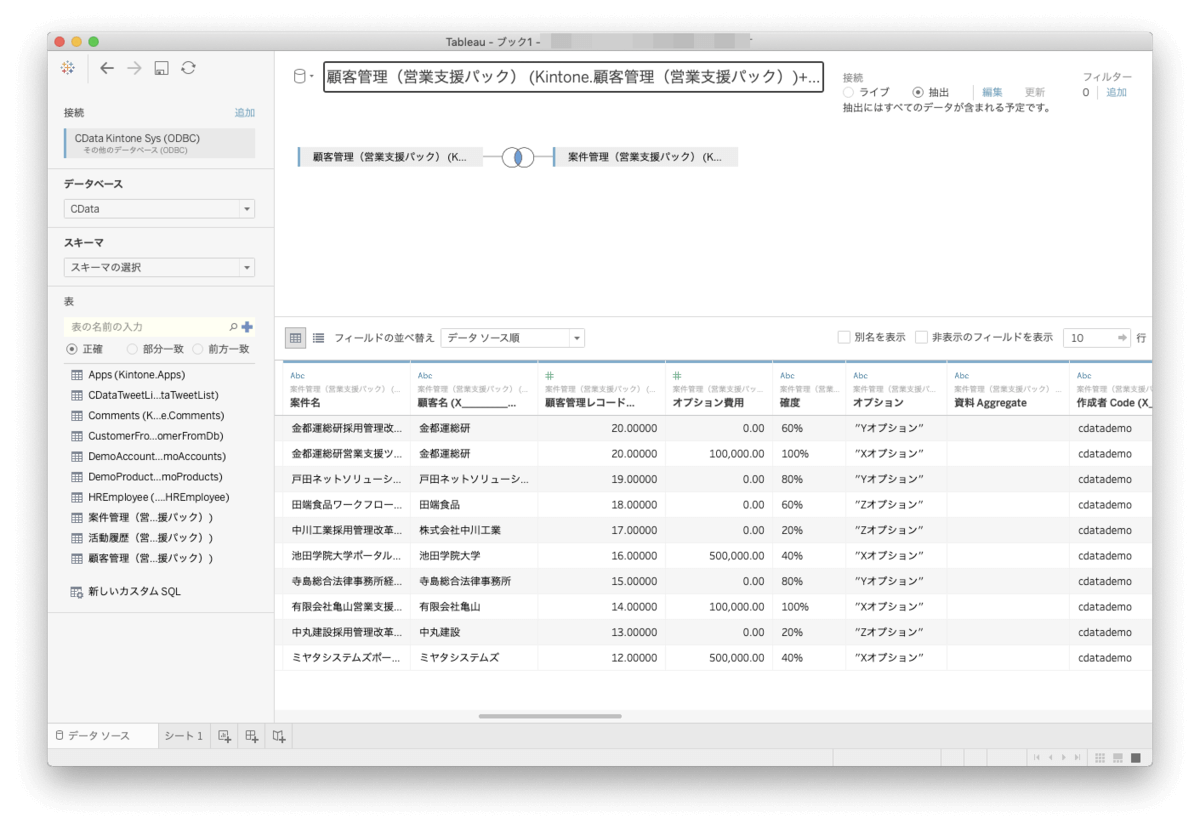This screenshot has width=1200, height=829.
Task: Enable the 非表示のフィールドを表示 checkbox
Action: click(922, 338)
